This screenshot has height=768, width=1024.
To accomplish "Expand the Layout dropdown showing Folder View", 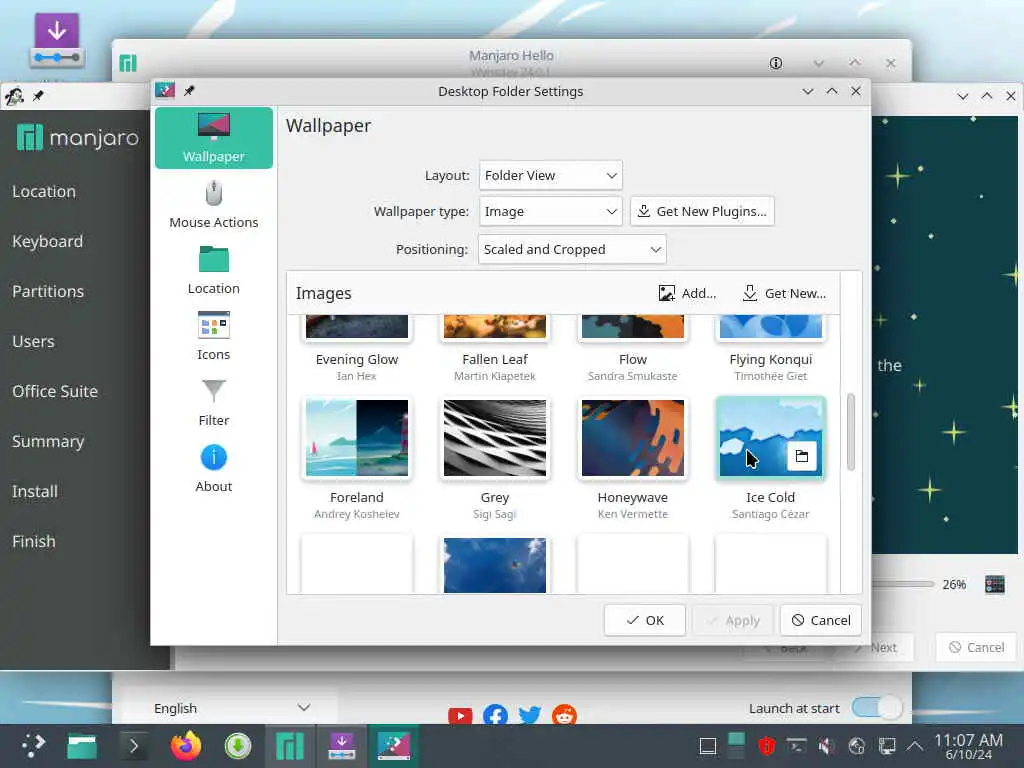I will point(551,175).
